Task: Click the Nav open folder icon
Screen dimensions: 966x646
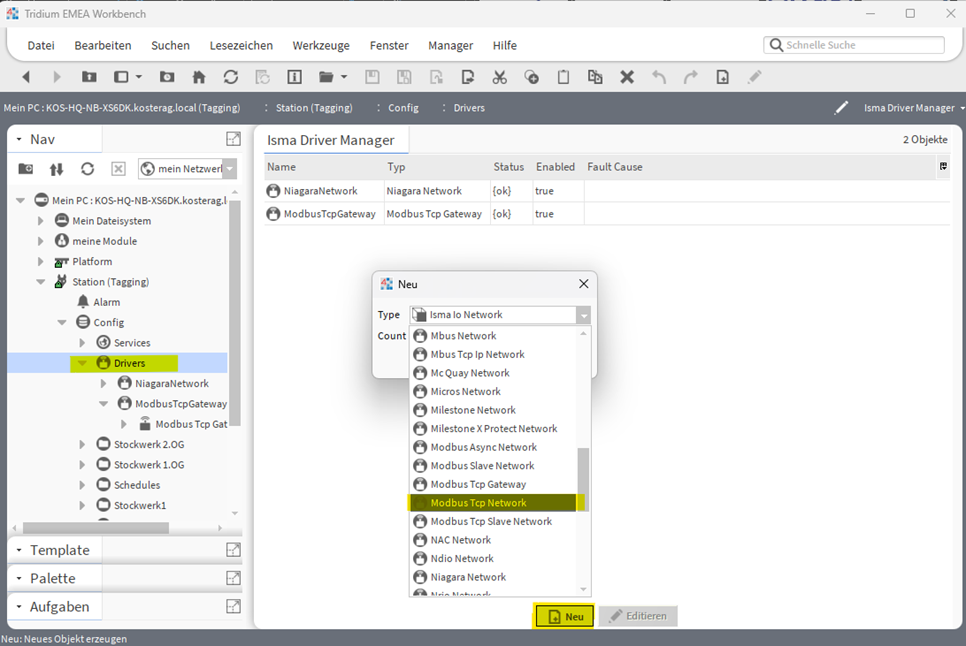Action: pyautogui.click(x=26, y=169)
